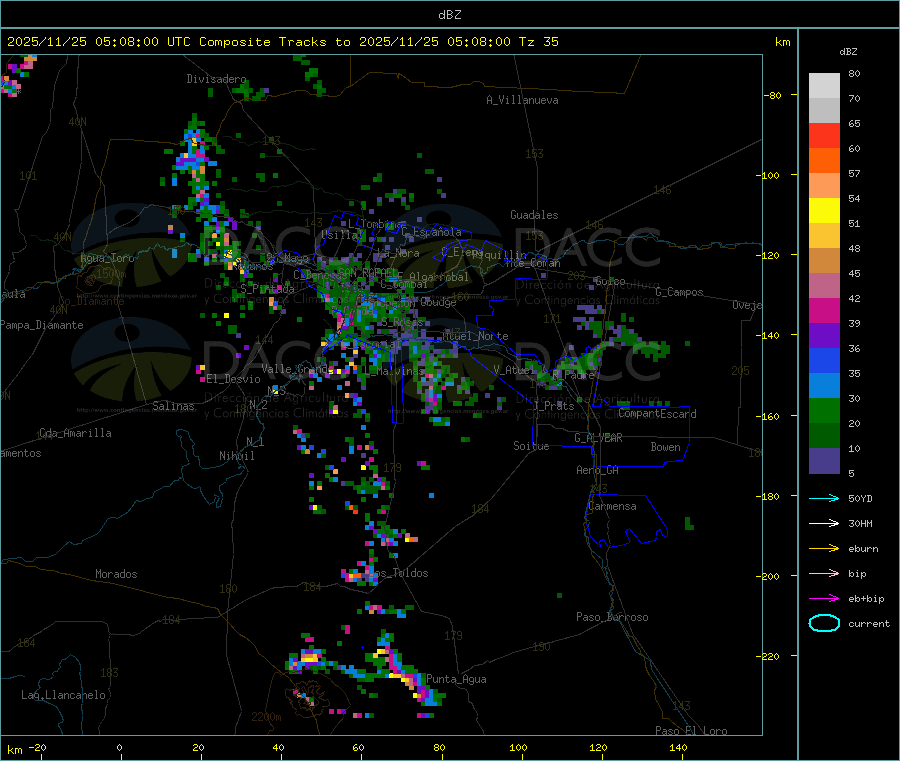This screenshot has width=900, height=761.
Task: Click the cyan 'current' ellipse legend symbol
Action: click(x=824, y=623)
